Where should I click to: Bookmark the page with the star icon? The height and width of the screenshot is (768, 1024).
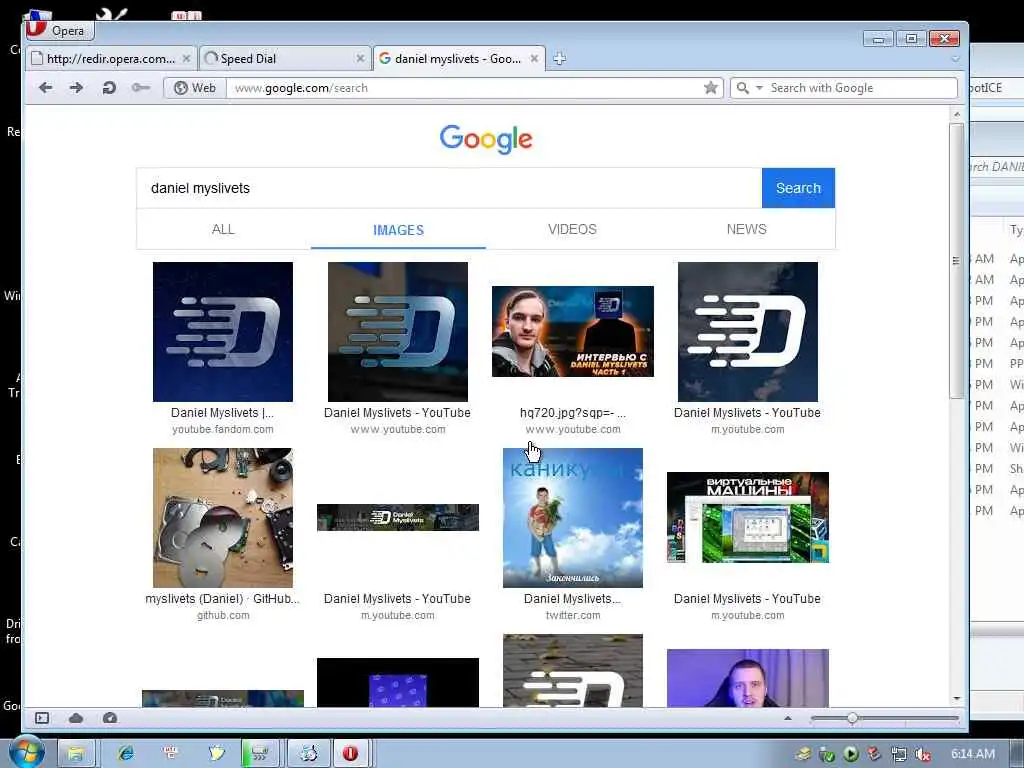[x=711, y=88]
